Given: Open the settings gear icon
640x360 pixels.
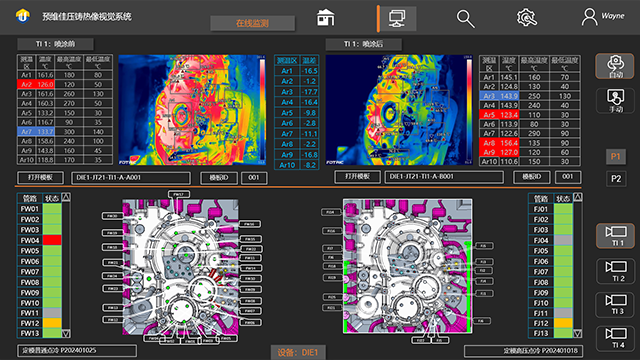Looking at the screenshot, I should click(527, 18).
